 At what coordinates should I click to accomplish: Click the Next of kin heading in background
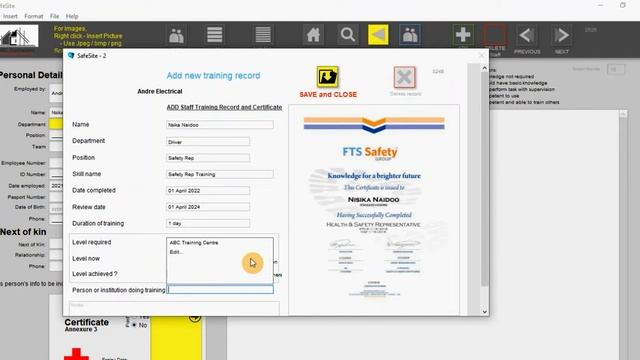point(23,232)
